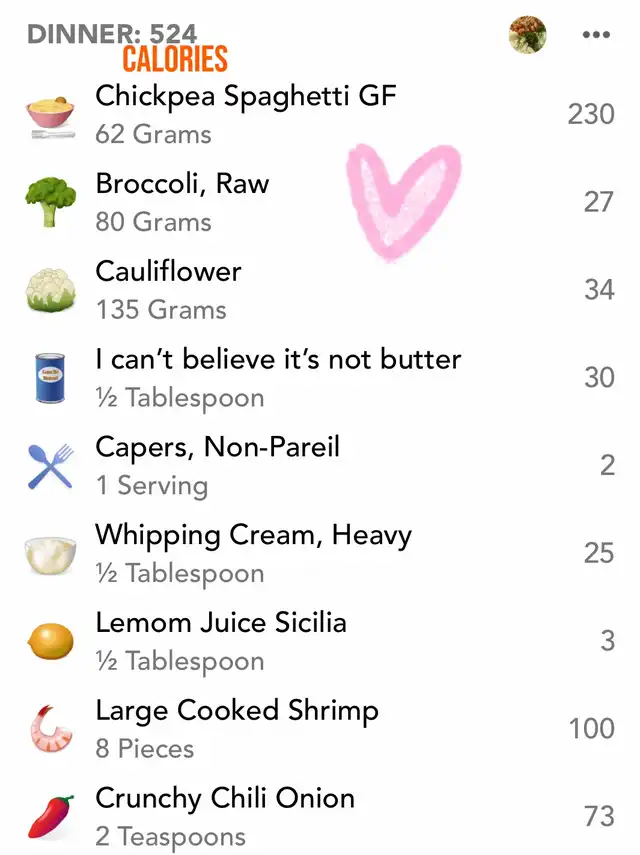640x855 pixels.
Task: Tap the fork and spoon icon for Capers
Action: [x=50, y=466]
